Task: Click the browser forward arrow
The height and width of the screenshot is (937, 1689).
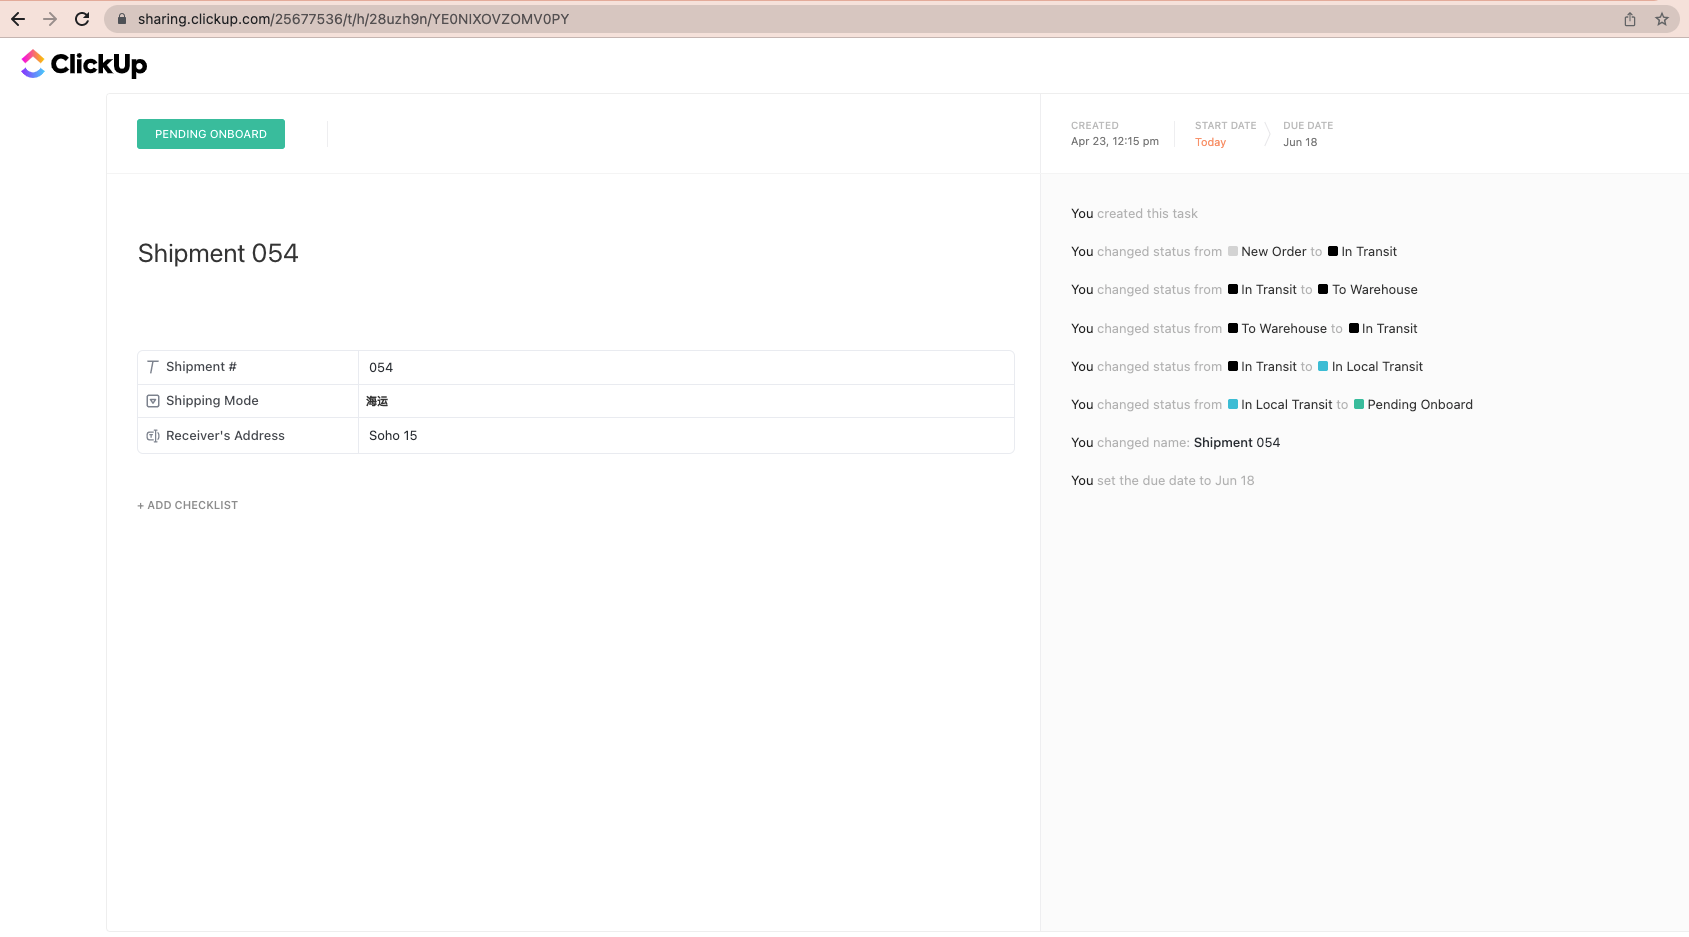Action: (50, 19)
